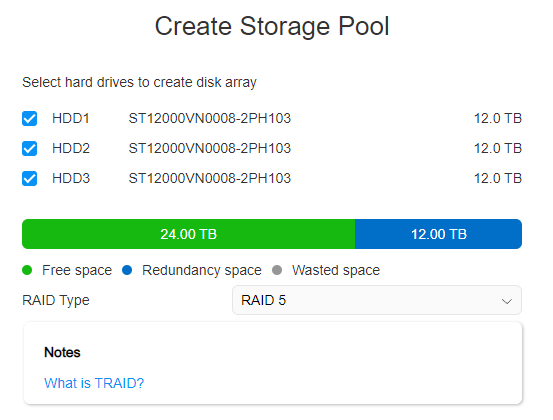Screen dimensions: 553x420
Task: Click the gray Wasted space legend dot
Action: [x=277, y=270]
